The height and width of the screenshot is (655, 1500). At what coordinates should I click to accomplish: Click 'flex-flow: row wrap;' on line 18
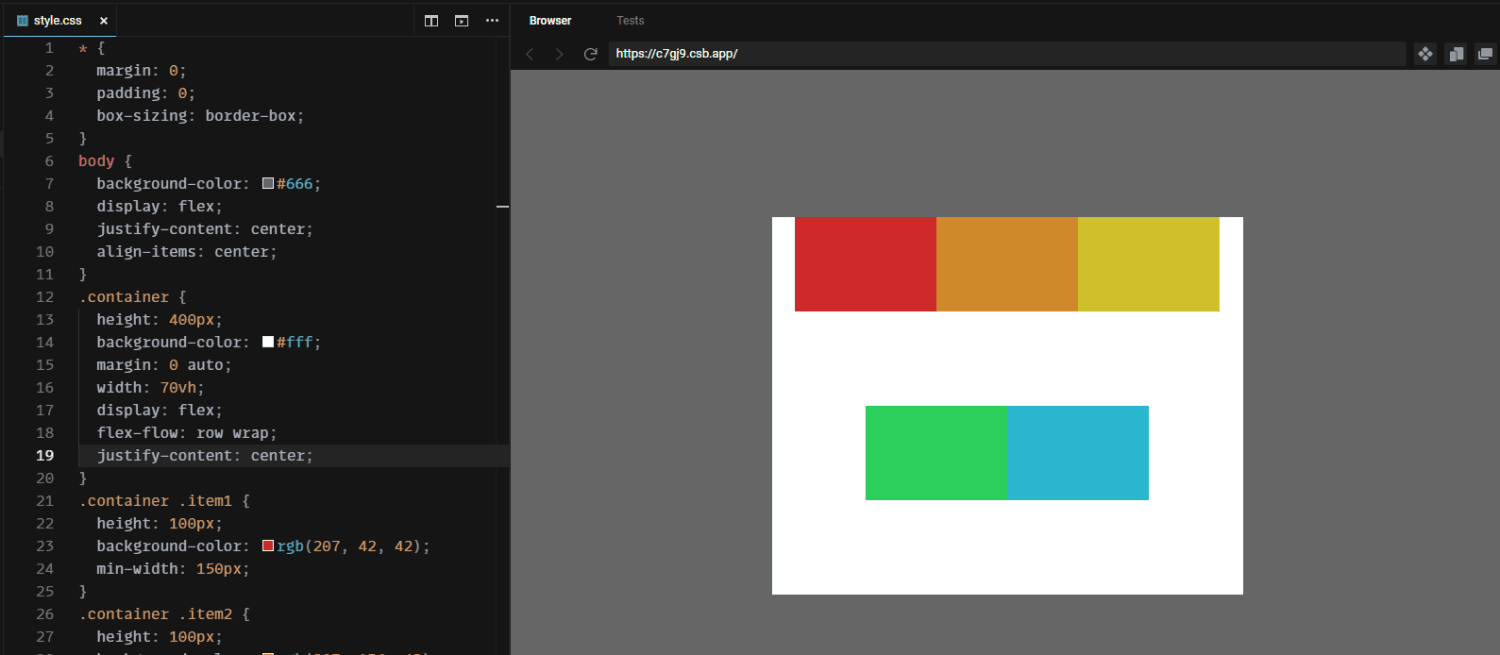pos(187,433)
